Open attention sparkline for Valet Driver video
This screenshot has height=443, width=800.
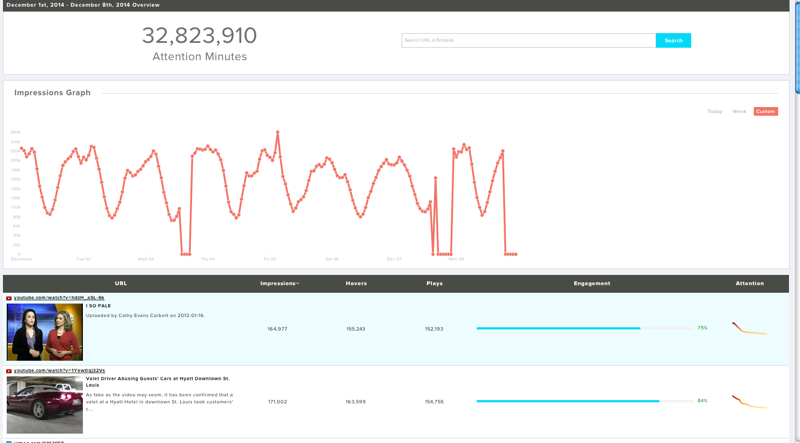point(749,402)
